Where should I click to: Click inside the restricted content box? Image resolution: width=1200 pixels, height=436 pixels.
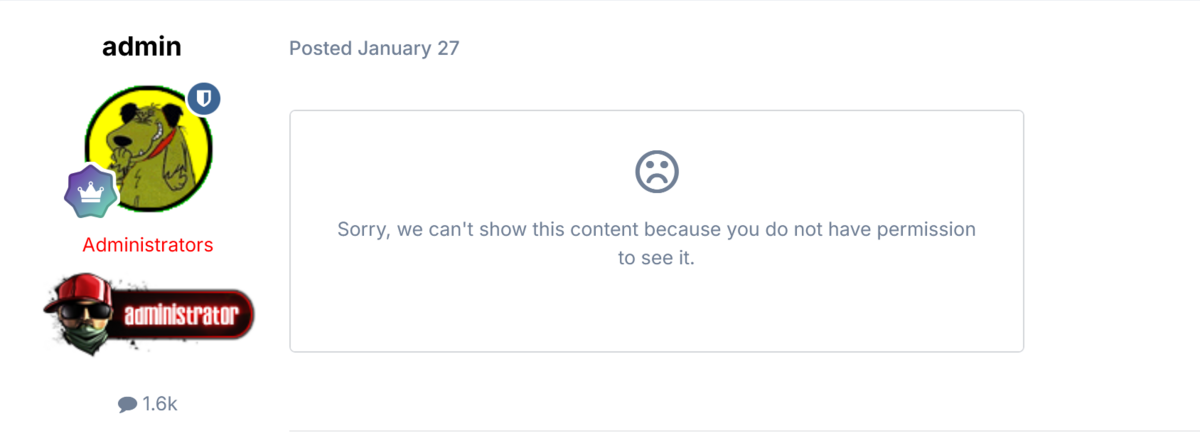click(x=656, y=310)
